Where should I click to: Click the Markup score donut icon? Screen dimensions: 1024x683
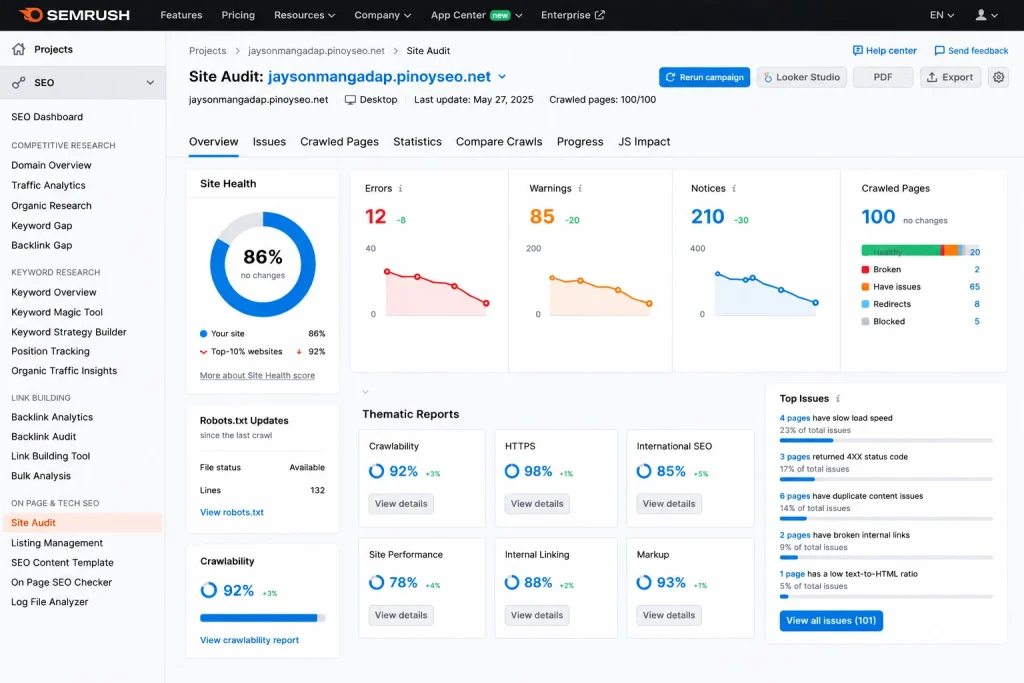644,582
